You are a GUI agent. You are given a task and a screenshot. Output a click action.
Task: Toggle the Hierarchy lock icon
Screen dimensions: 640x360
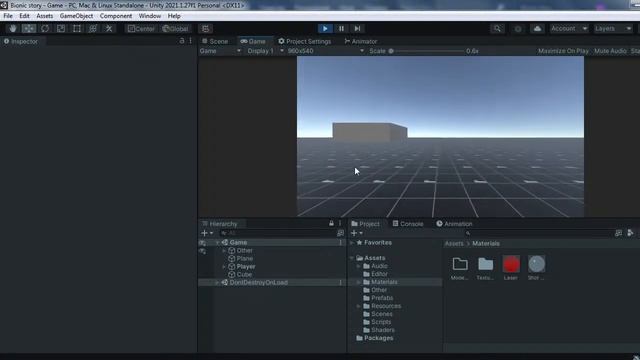pos(331,223)
